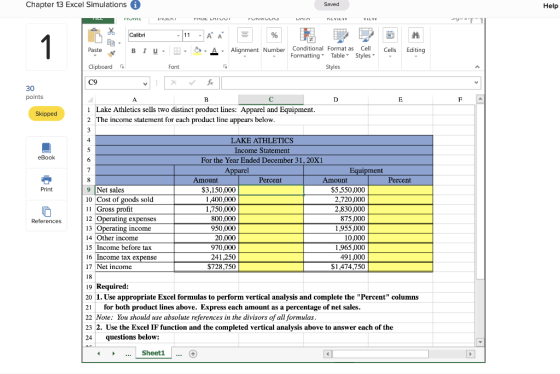This screenshot has height=374, width=560.
Task: Open the Font Color dropdown arrow
Action: [222, 51]
